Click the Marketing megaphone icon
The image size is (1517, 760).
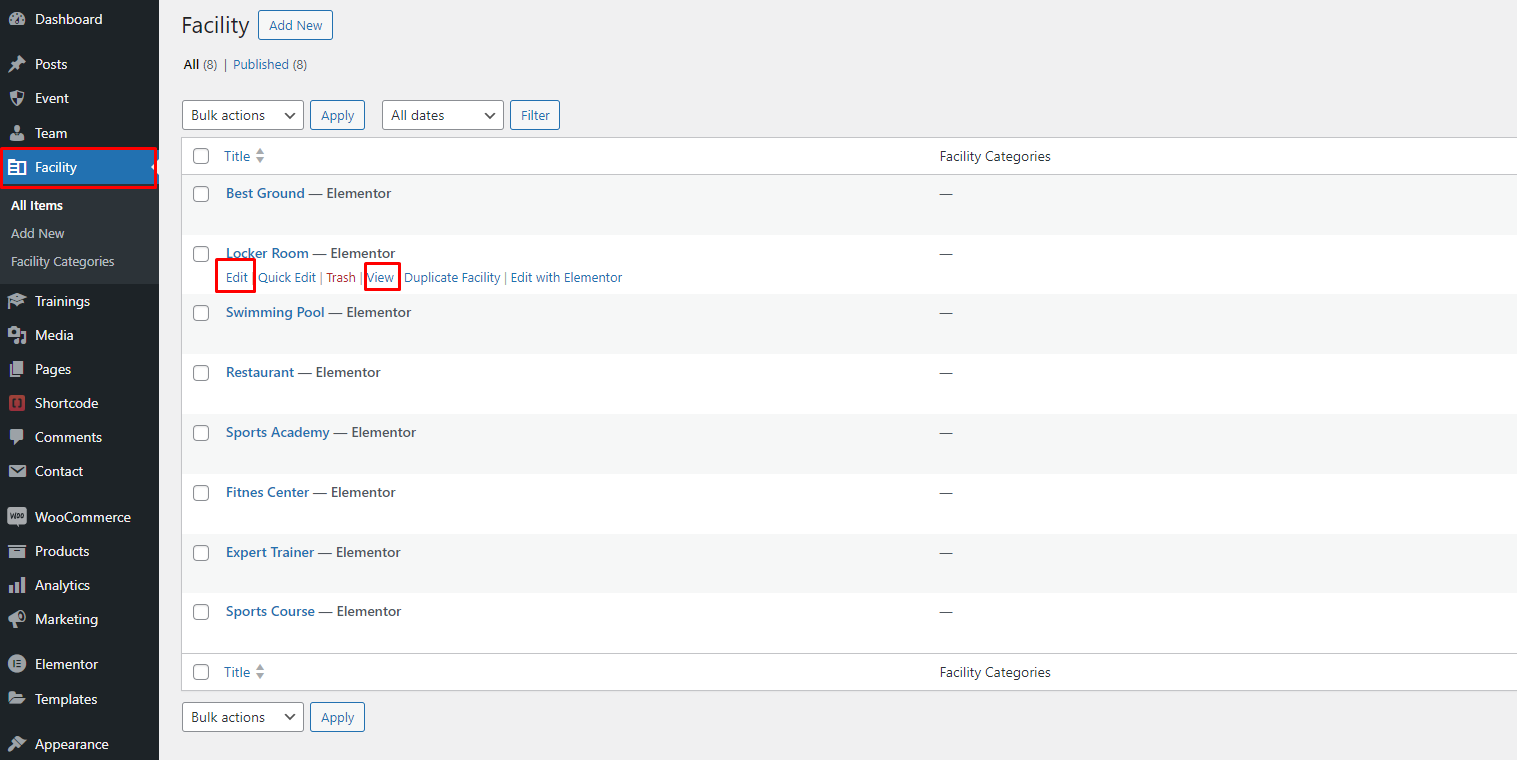(17, 619)
